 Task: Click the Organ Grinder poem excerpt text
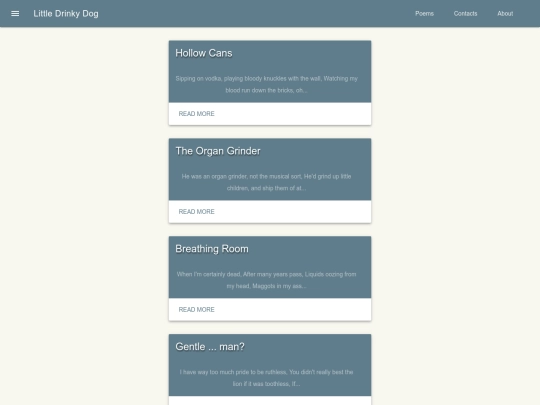pyautogui.click(x=267, y=182)
